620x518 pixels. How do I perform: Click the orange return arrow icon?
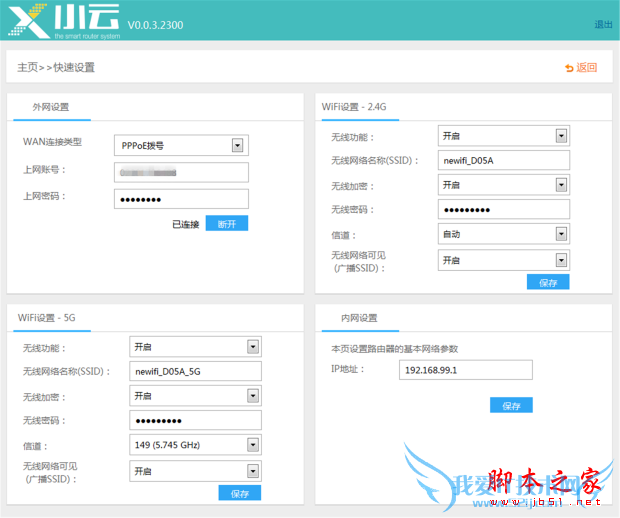point(569,68)
